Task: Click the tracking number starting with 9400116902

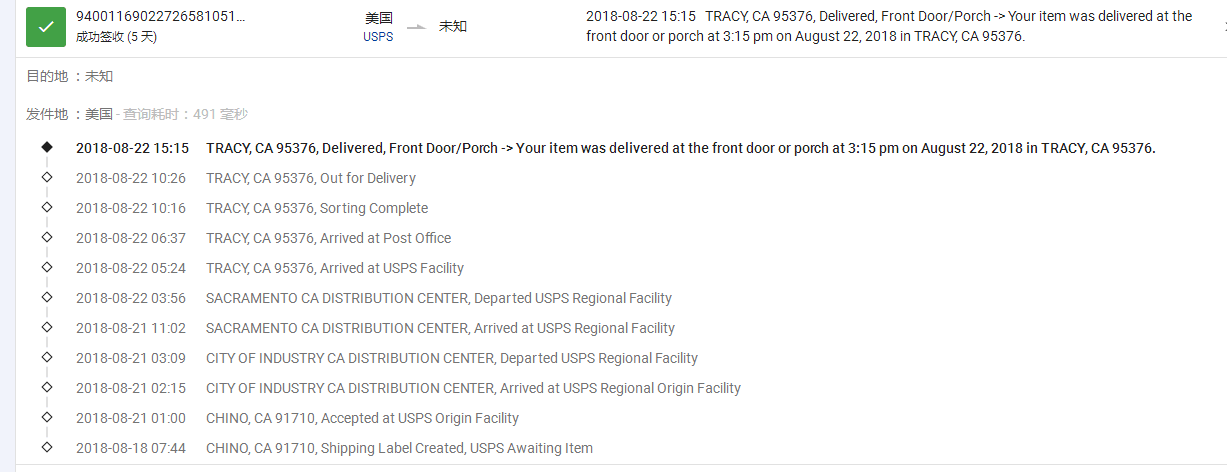Action: pyautogui.click(x=160, y=17)
